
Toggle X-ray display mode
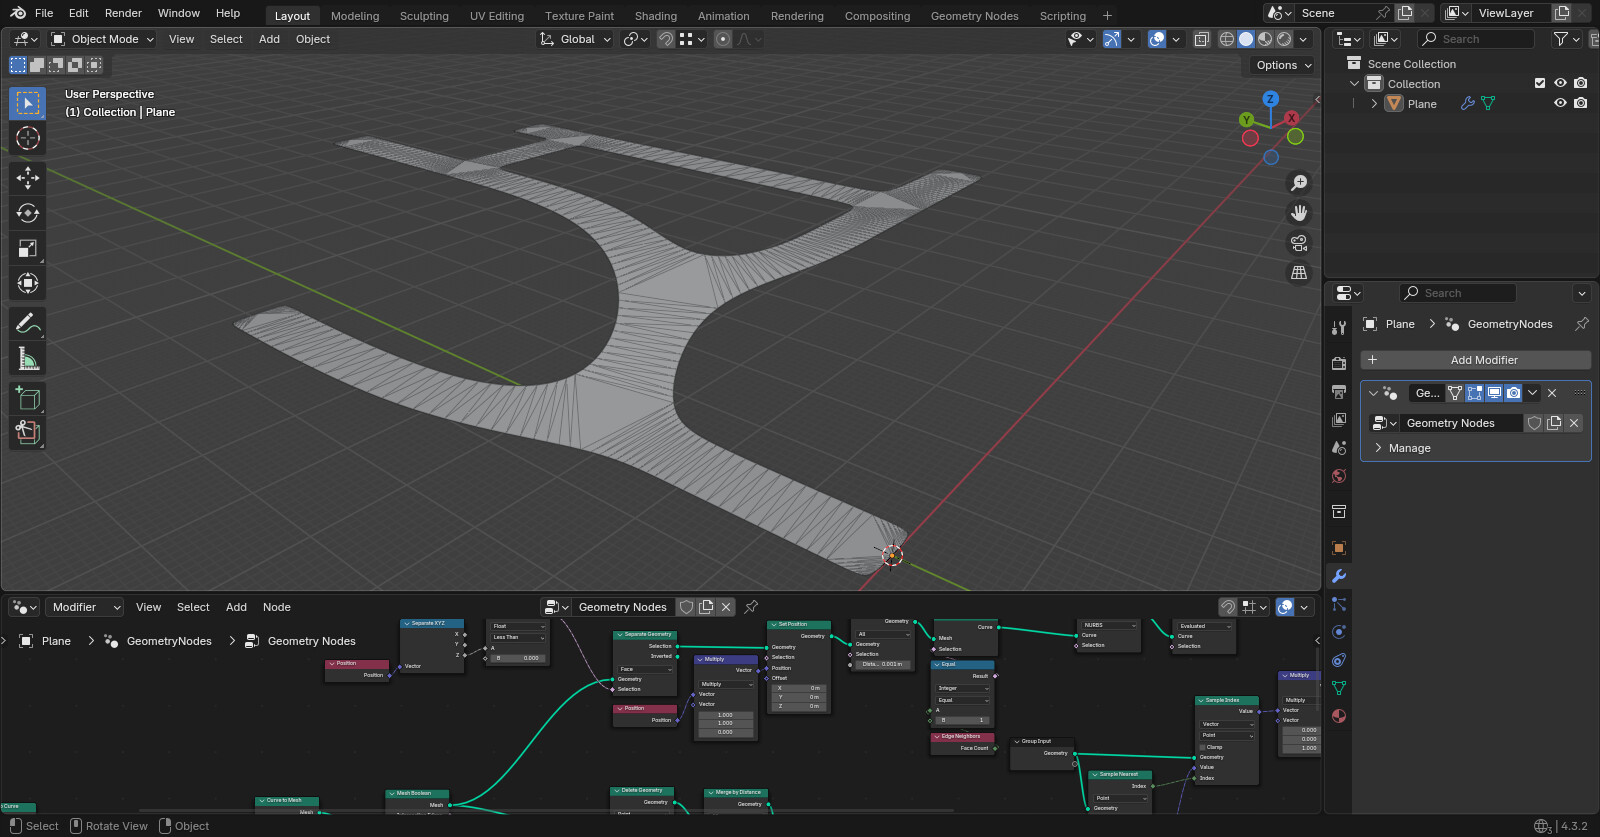(1201, 39)
